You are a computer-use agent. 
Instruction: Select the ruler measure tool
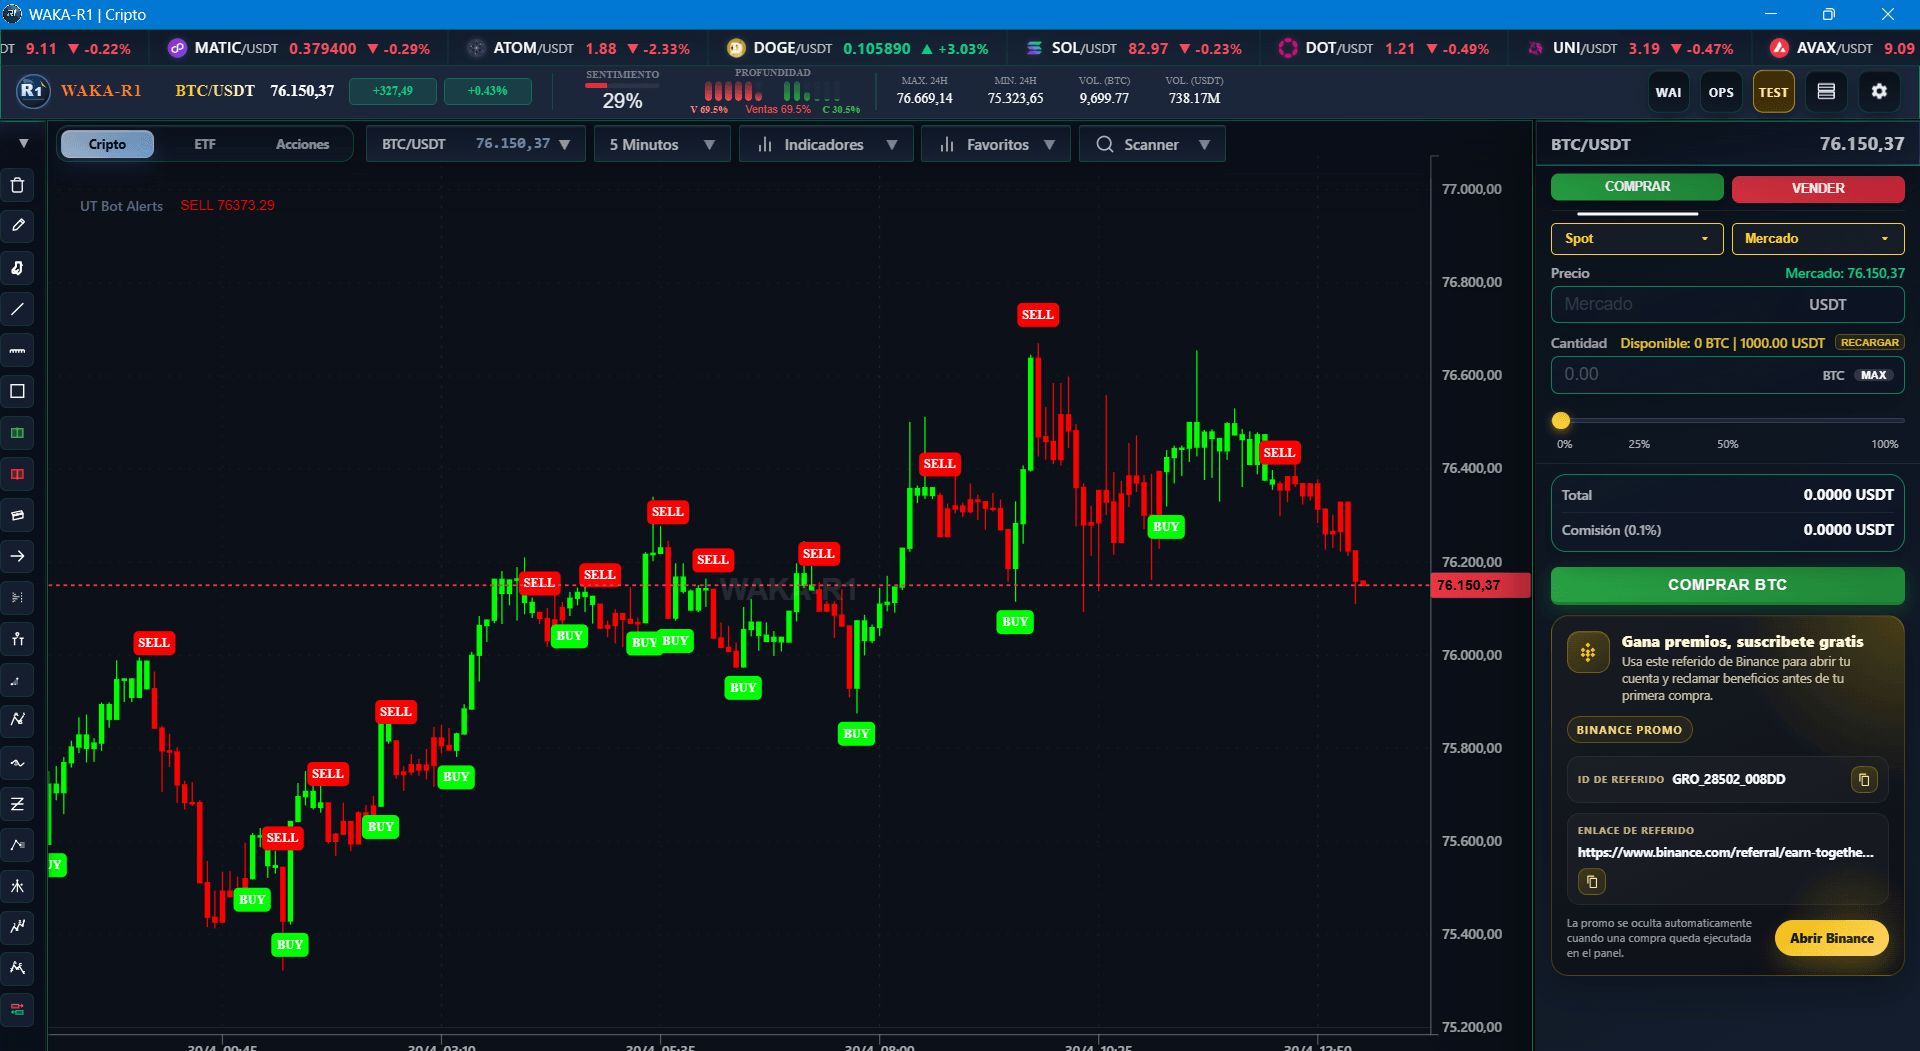pyautogui.click(x=17, y=350)
